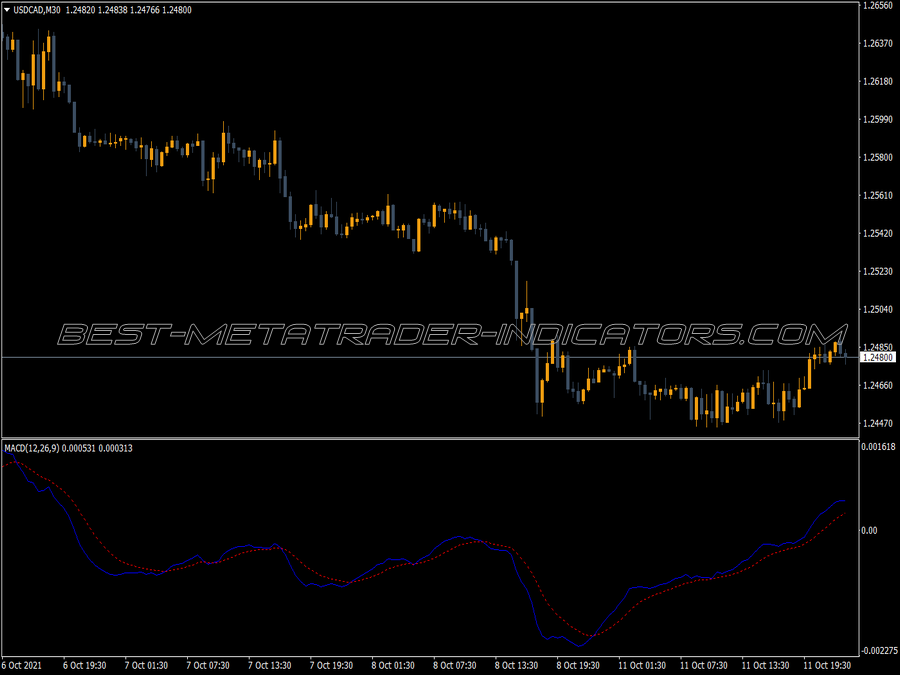The image size is (900, 675).
Task: Click the 7 Oct 01:30 time label
Action: click(x=146, y=666)
